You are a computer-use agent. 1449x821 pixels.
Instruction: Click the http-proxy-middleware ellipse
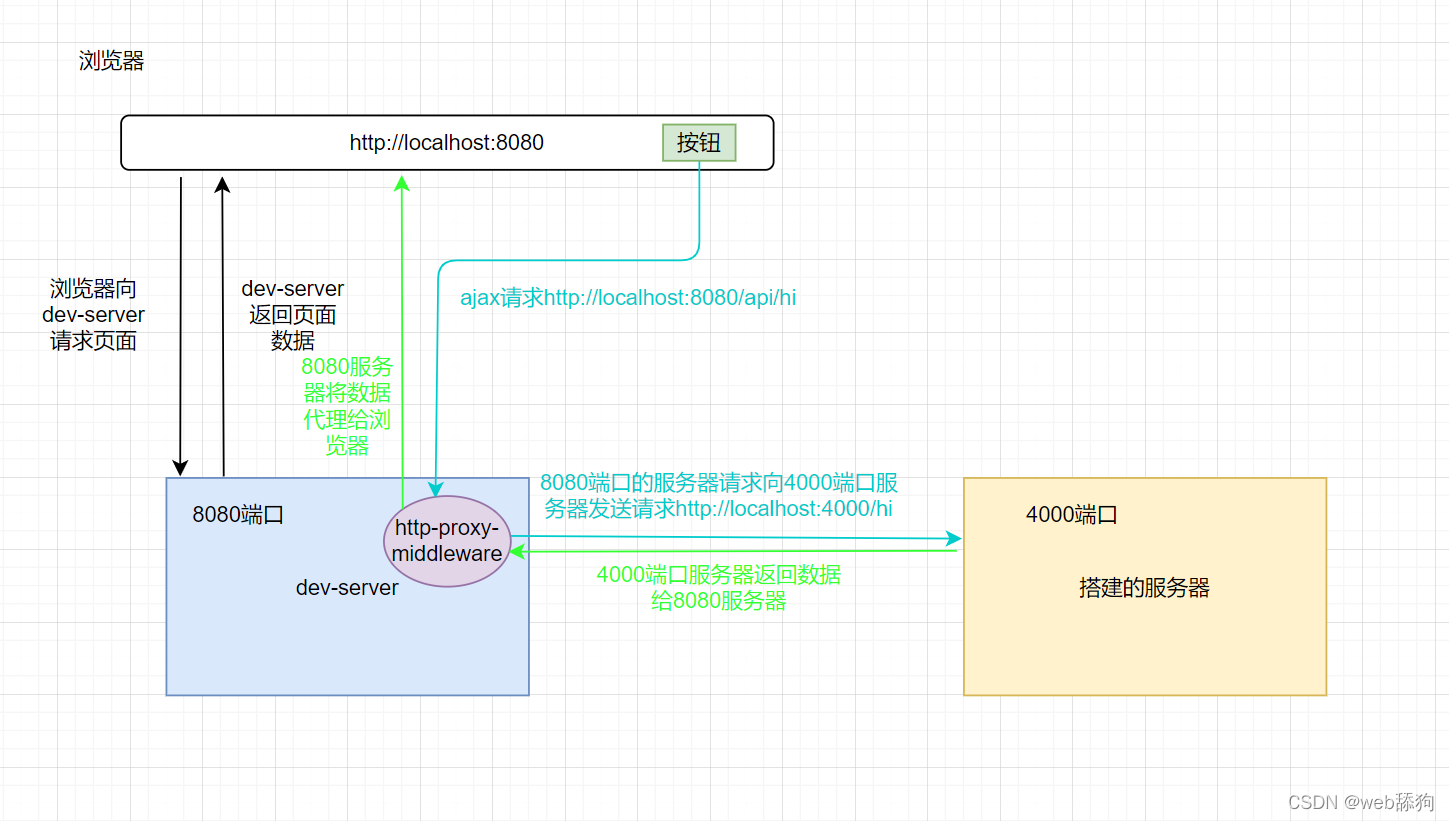click(447, 541)
